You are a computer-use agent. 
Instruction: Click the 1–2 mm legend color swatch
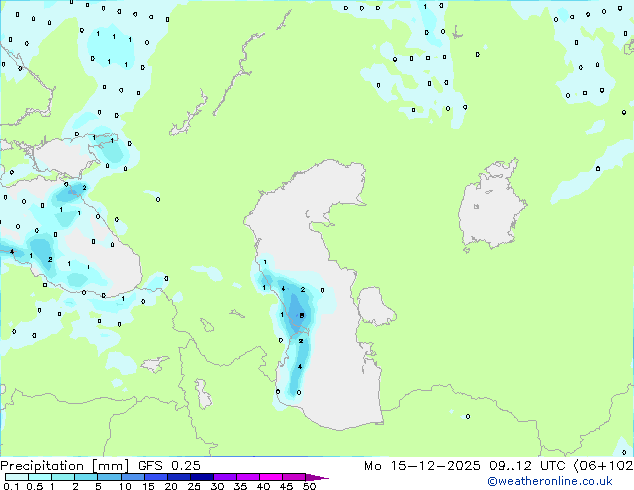click(x=63, y=477)
